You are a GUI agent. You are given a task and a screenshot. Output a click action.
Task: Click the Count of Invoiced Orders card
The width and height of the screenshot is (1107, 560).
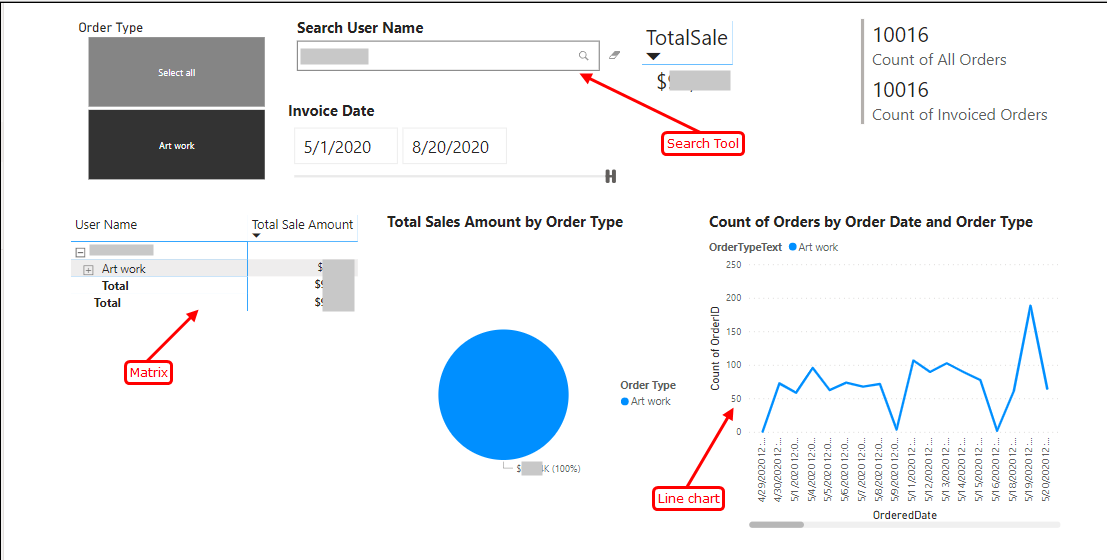[x=958, y=102]
